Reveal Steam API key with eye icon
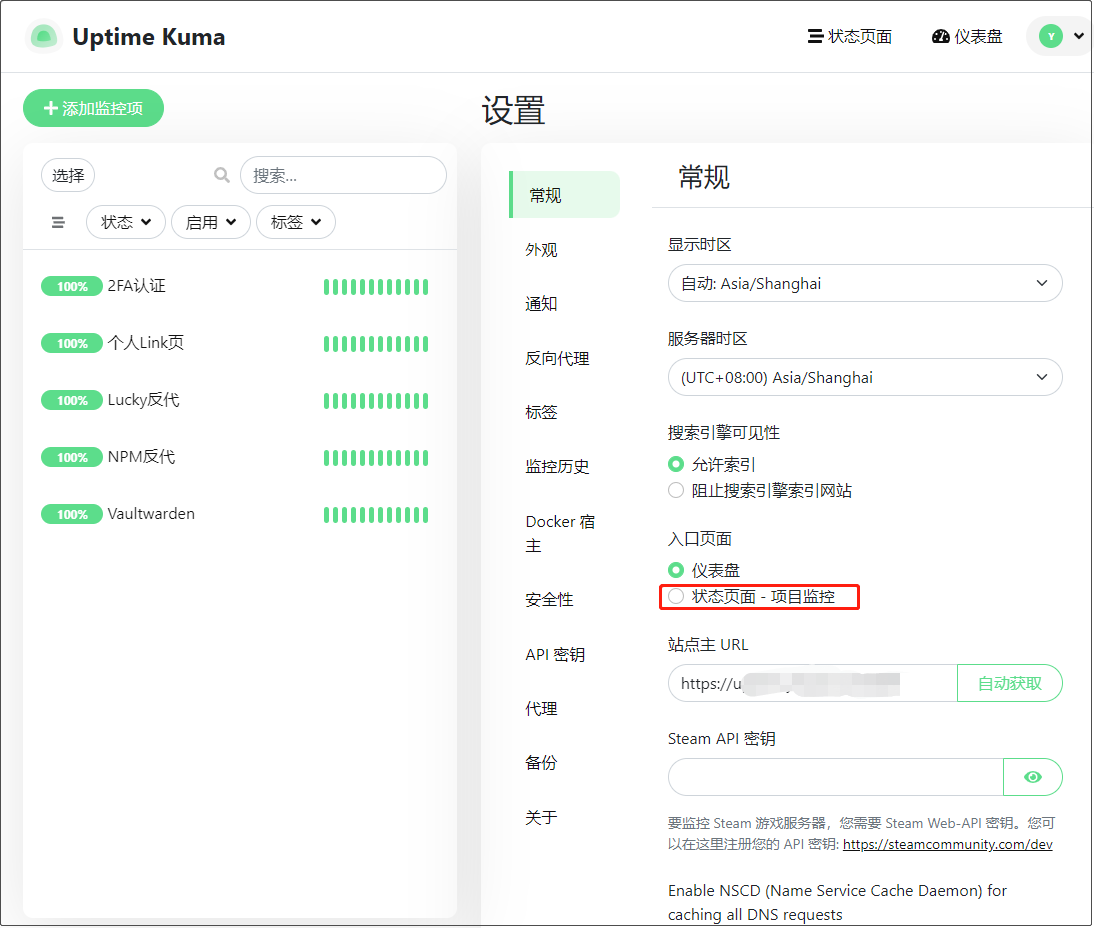Image resolution: width=1094 pixels, height=928 pixels. click(1032, 777)
